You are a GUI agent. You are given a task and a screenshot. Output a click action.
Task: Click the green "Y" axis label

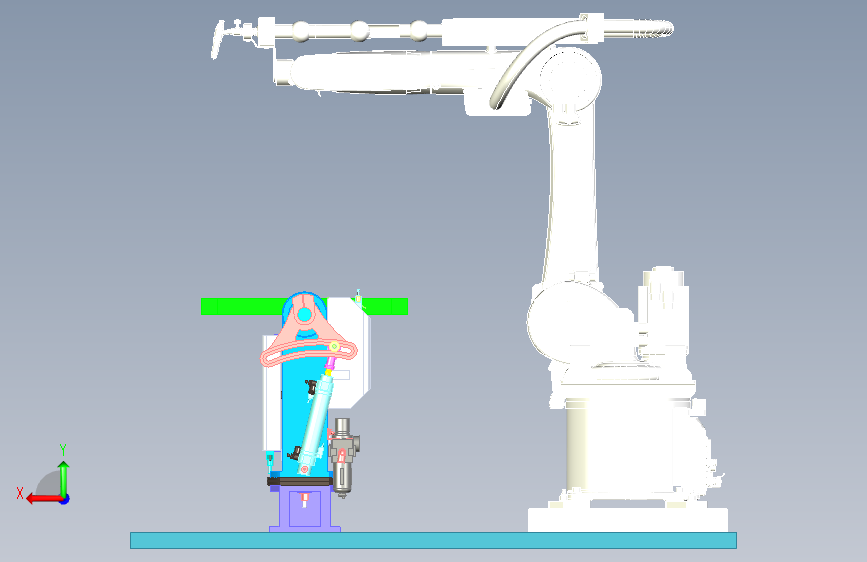(63, 450)
